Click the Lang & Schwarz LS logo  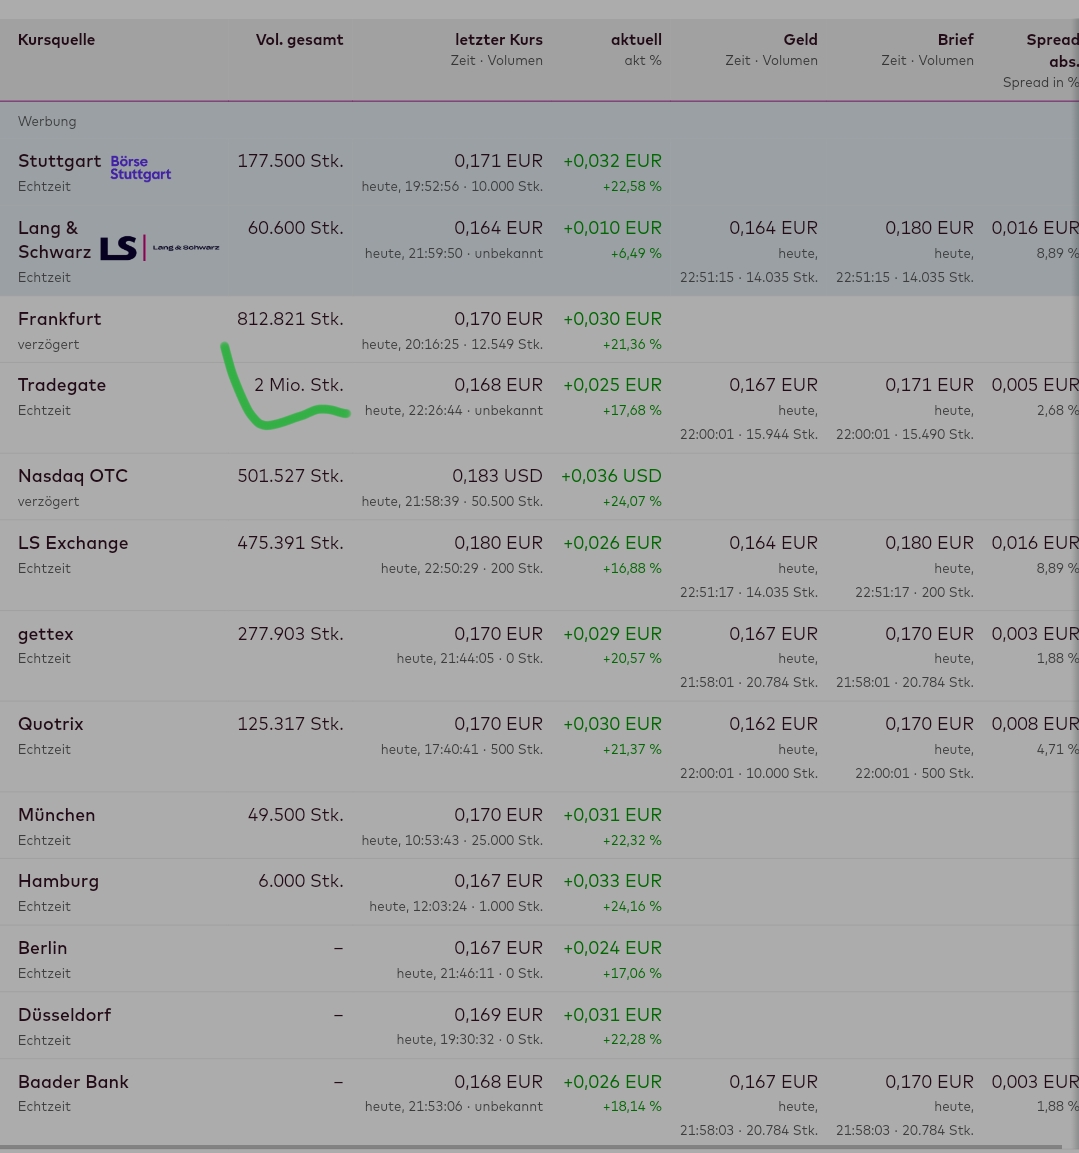point(159,247)
